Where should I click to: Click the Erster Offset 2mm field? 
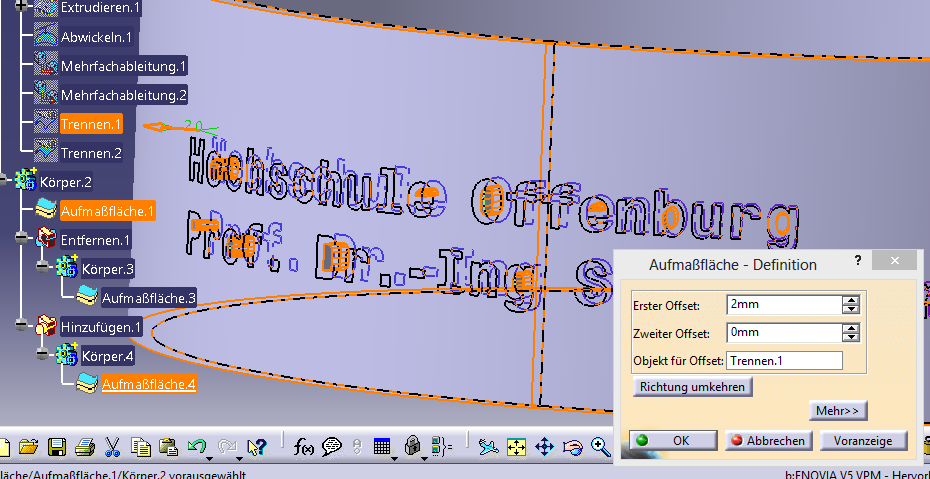point(784,305)
